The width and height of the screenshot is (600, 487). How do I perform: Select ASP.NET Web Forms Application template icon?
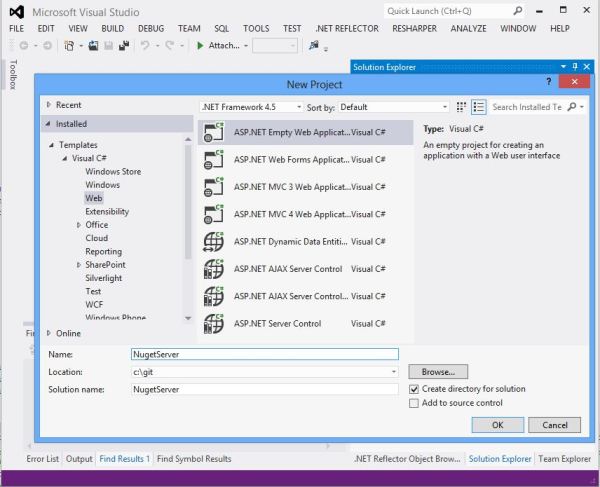tap(214, 160)
